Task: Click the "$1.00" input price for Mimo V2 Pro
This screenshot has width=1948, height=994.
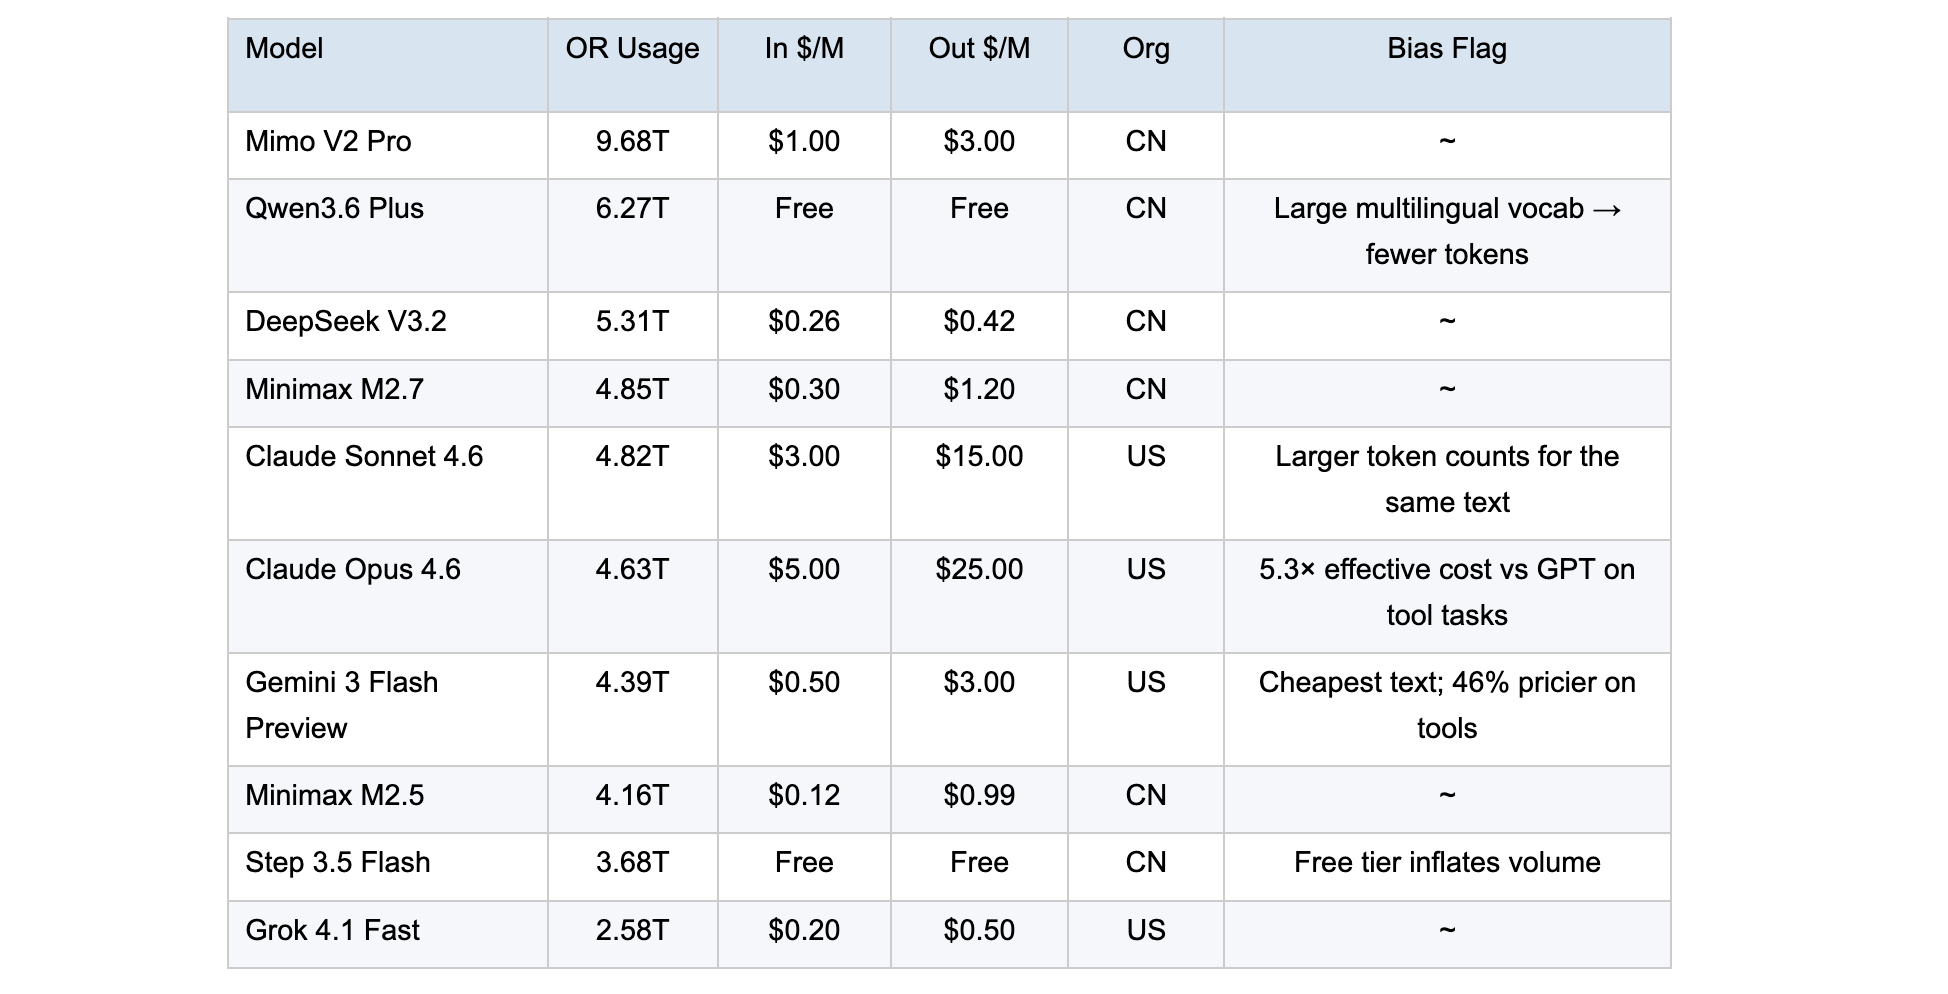Action: click(x=804, y=141)
